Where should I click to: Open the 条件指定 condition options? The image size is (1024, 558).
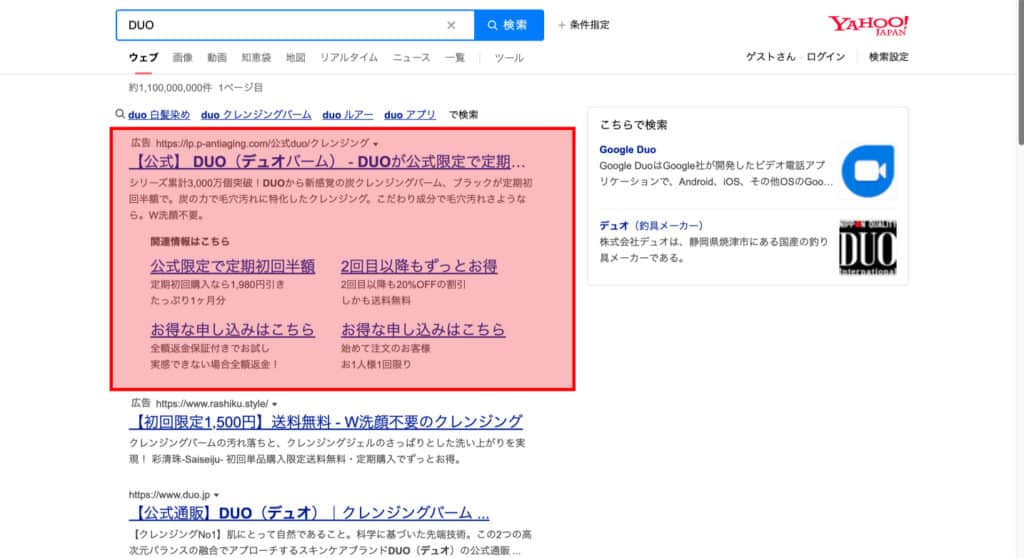pos(584,25)
